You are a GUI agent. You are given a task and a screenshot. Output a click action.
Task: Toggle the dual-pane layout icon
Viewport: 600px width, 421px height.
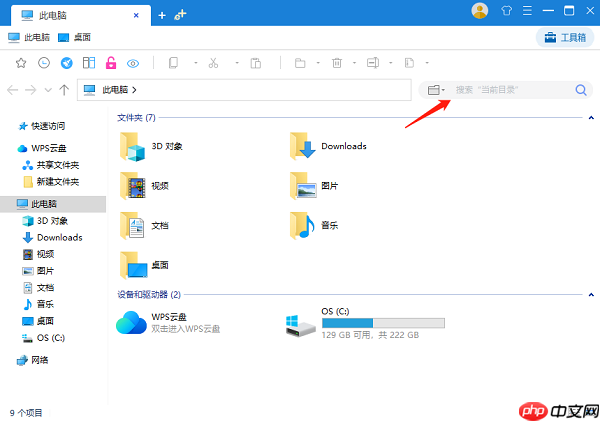tap(89, 63)
